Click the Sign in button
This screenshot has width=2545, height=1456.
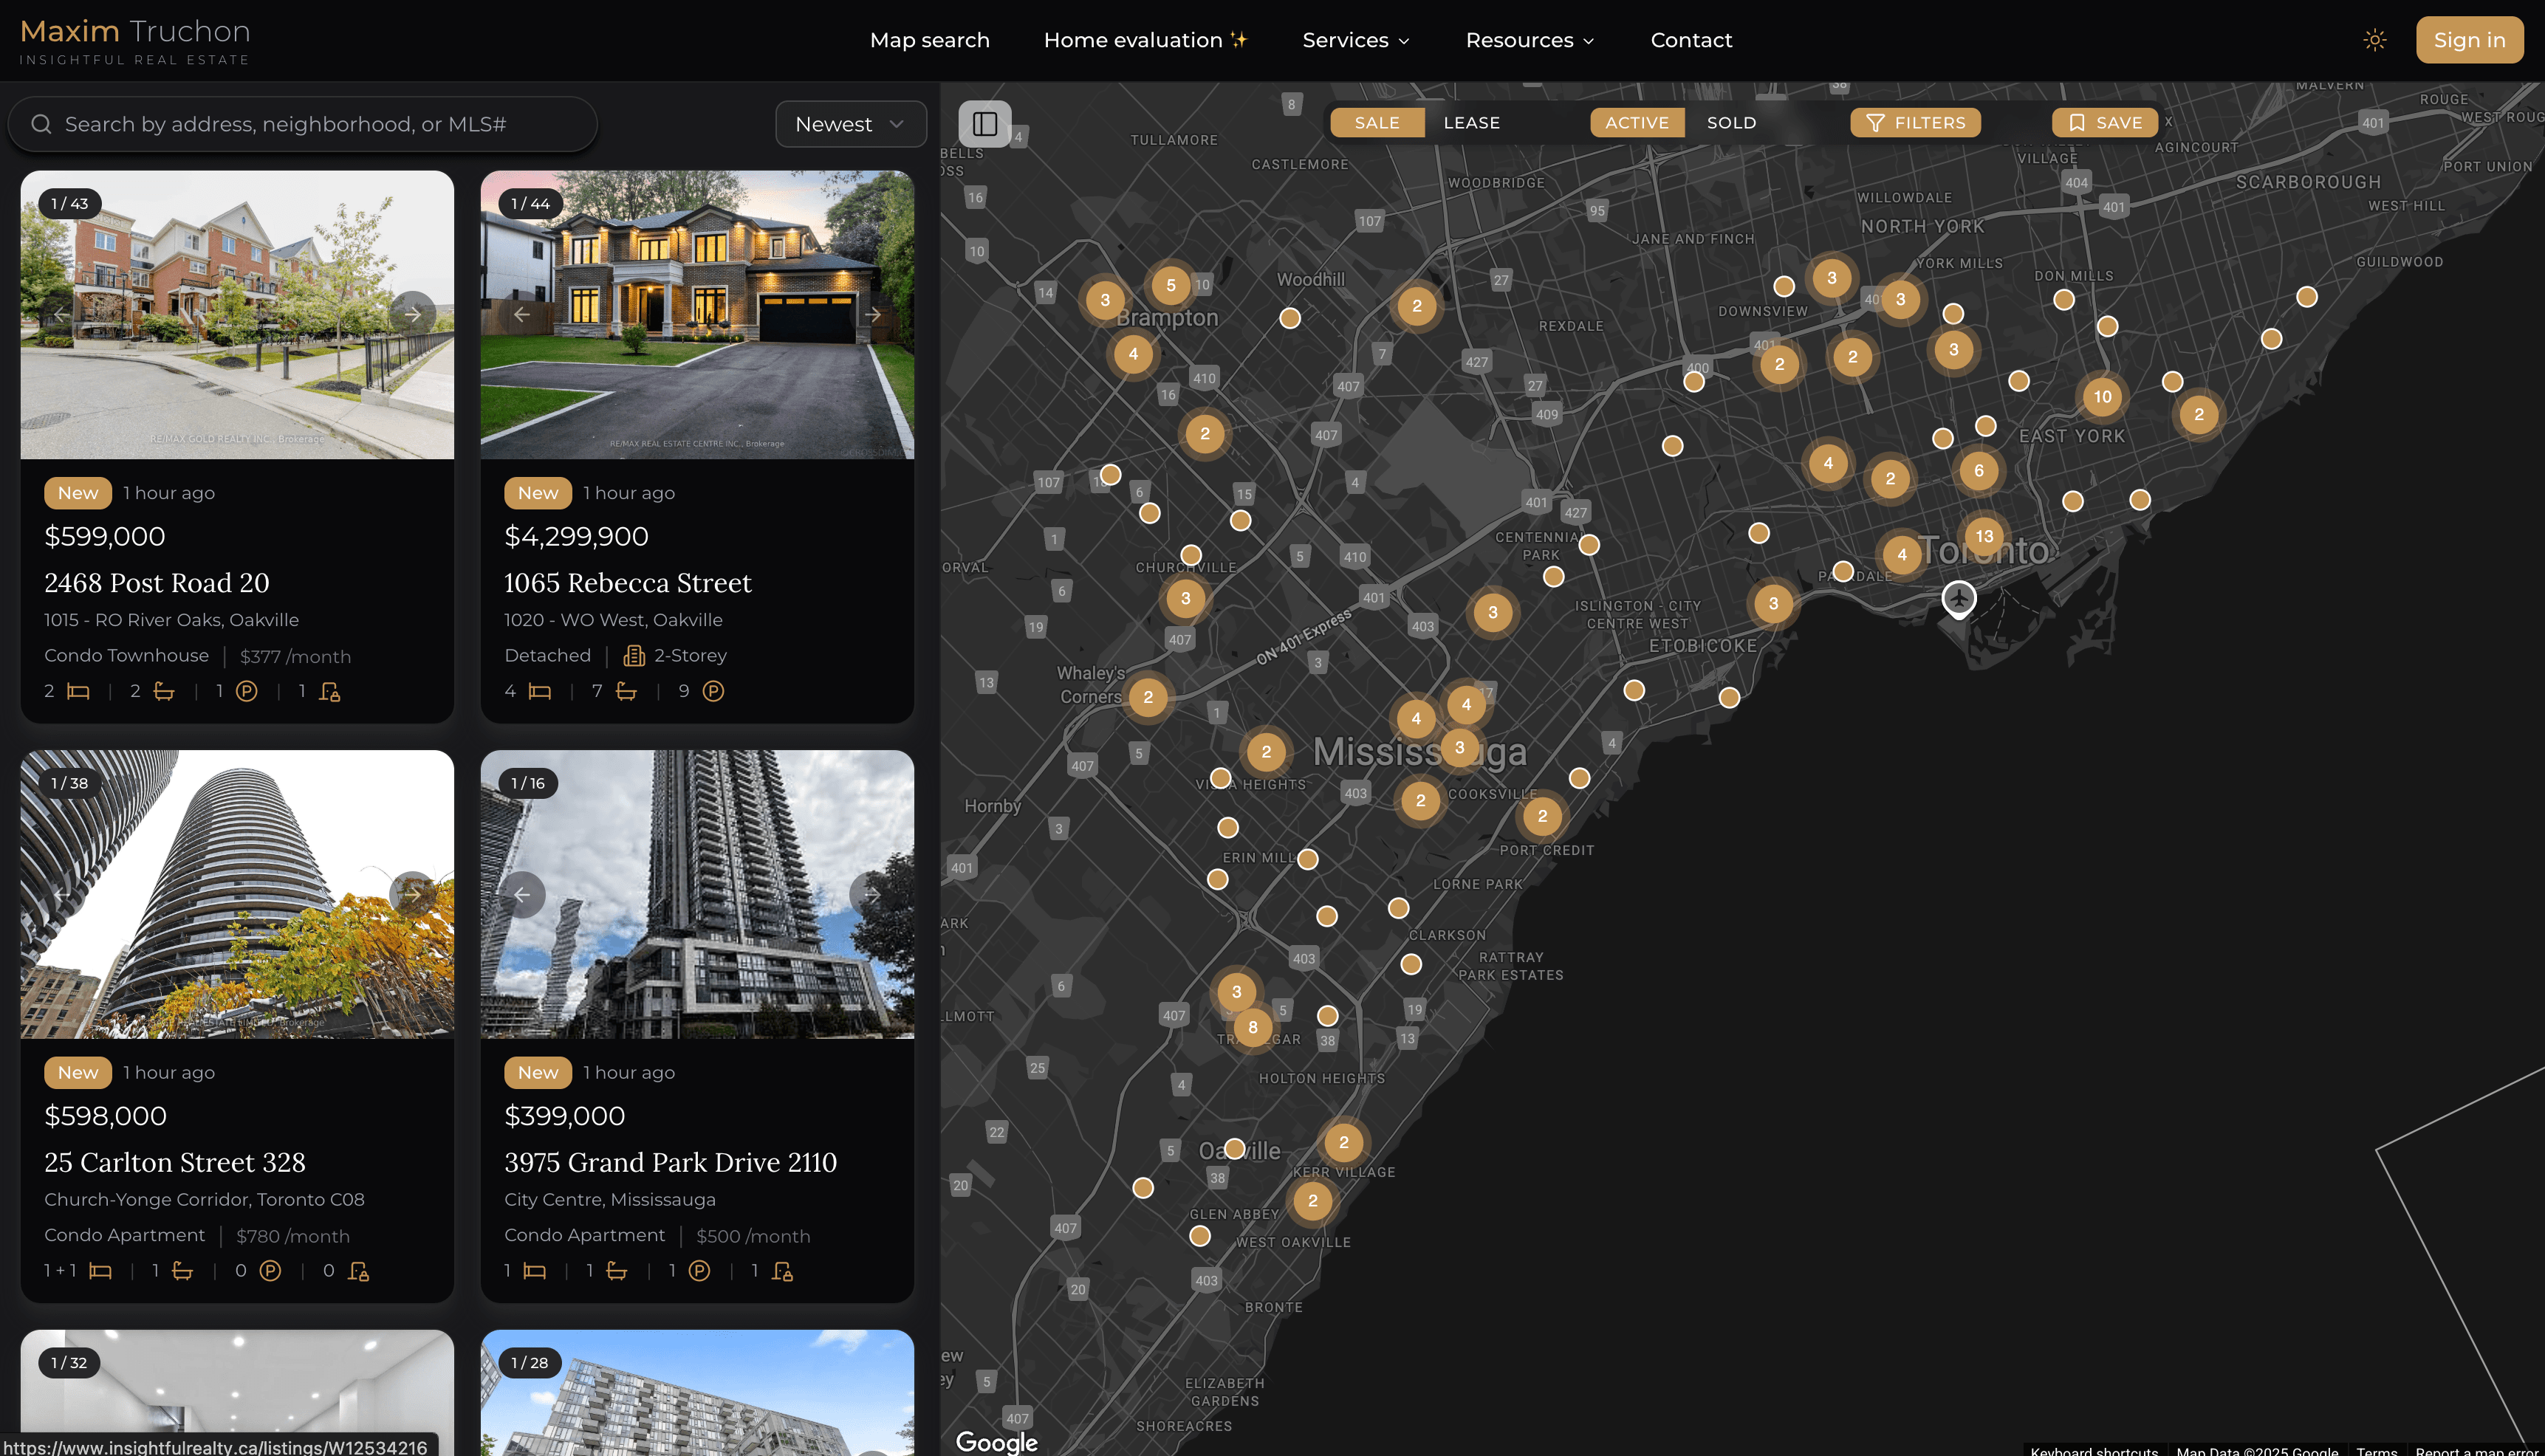(x=2468, y=40)
